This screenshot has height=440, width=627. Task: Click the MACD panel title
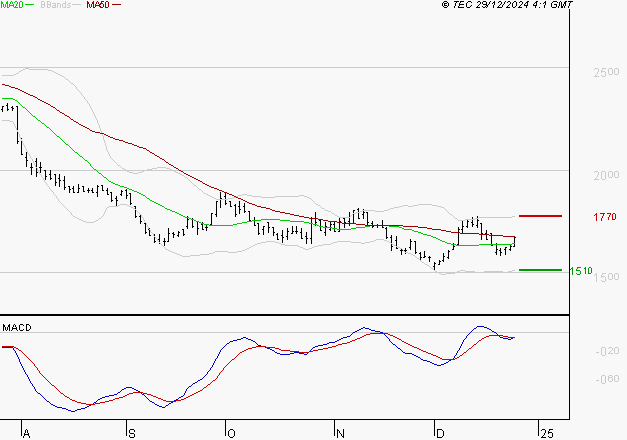tap(17, 328)
